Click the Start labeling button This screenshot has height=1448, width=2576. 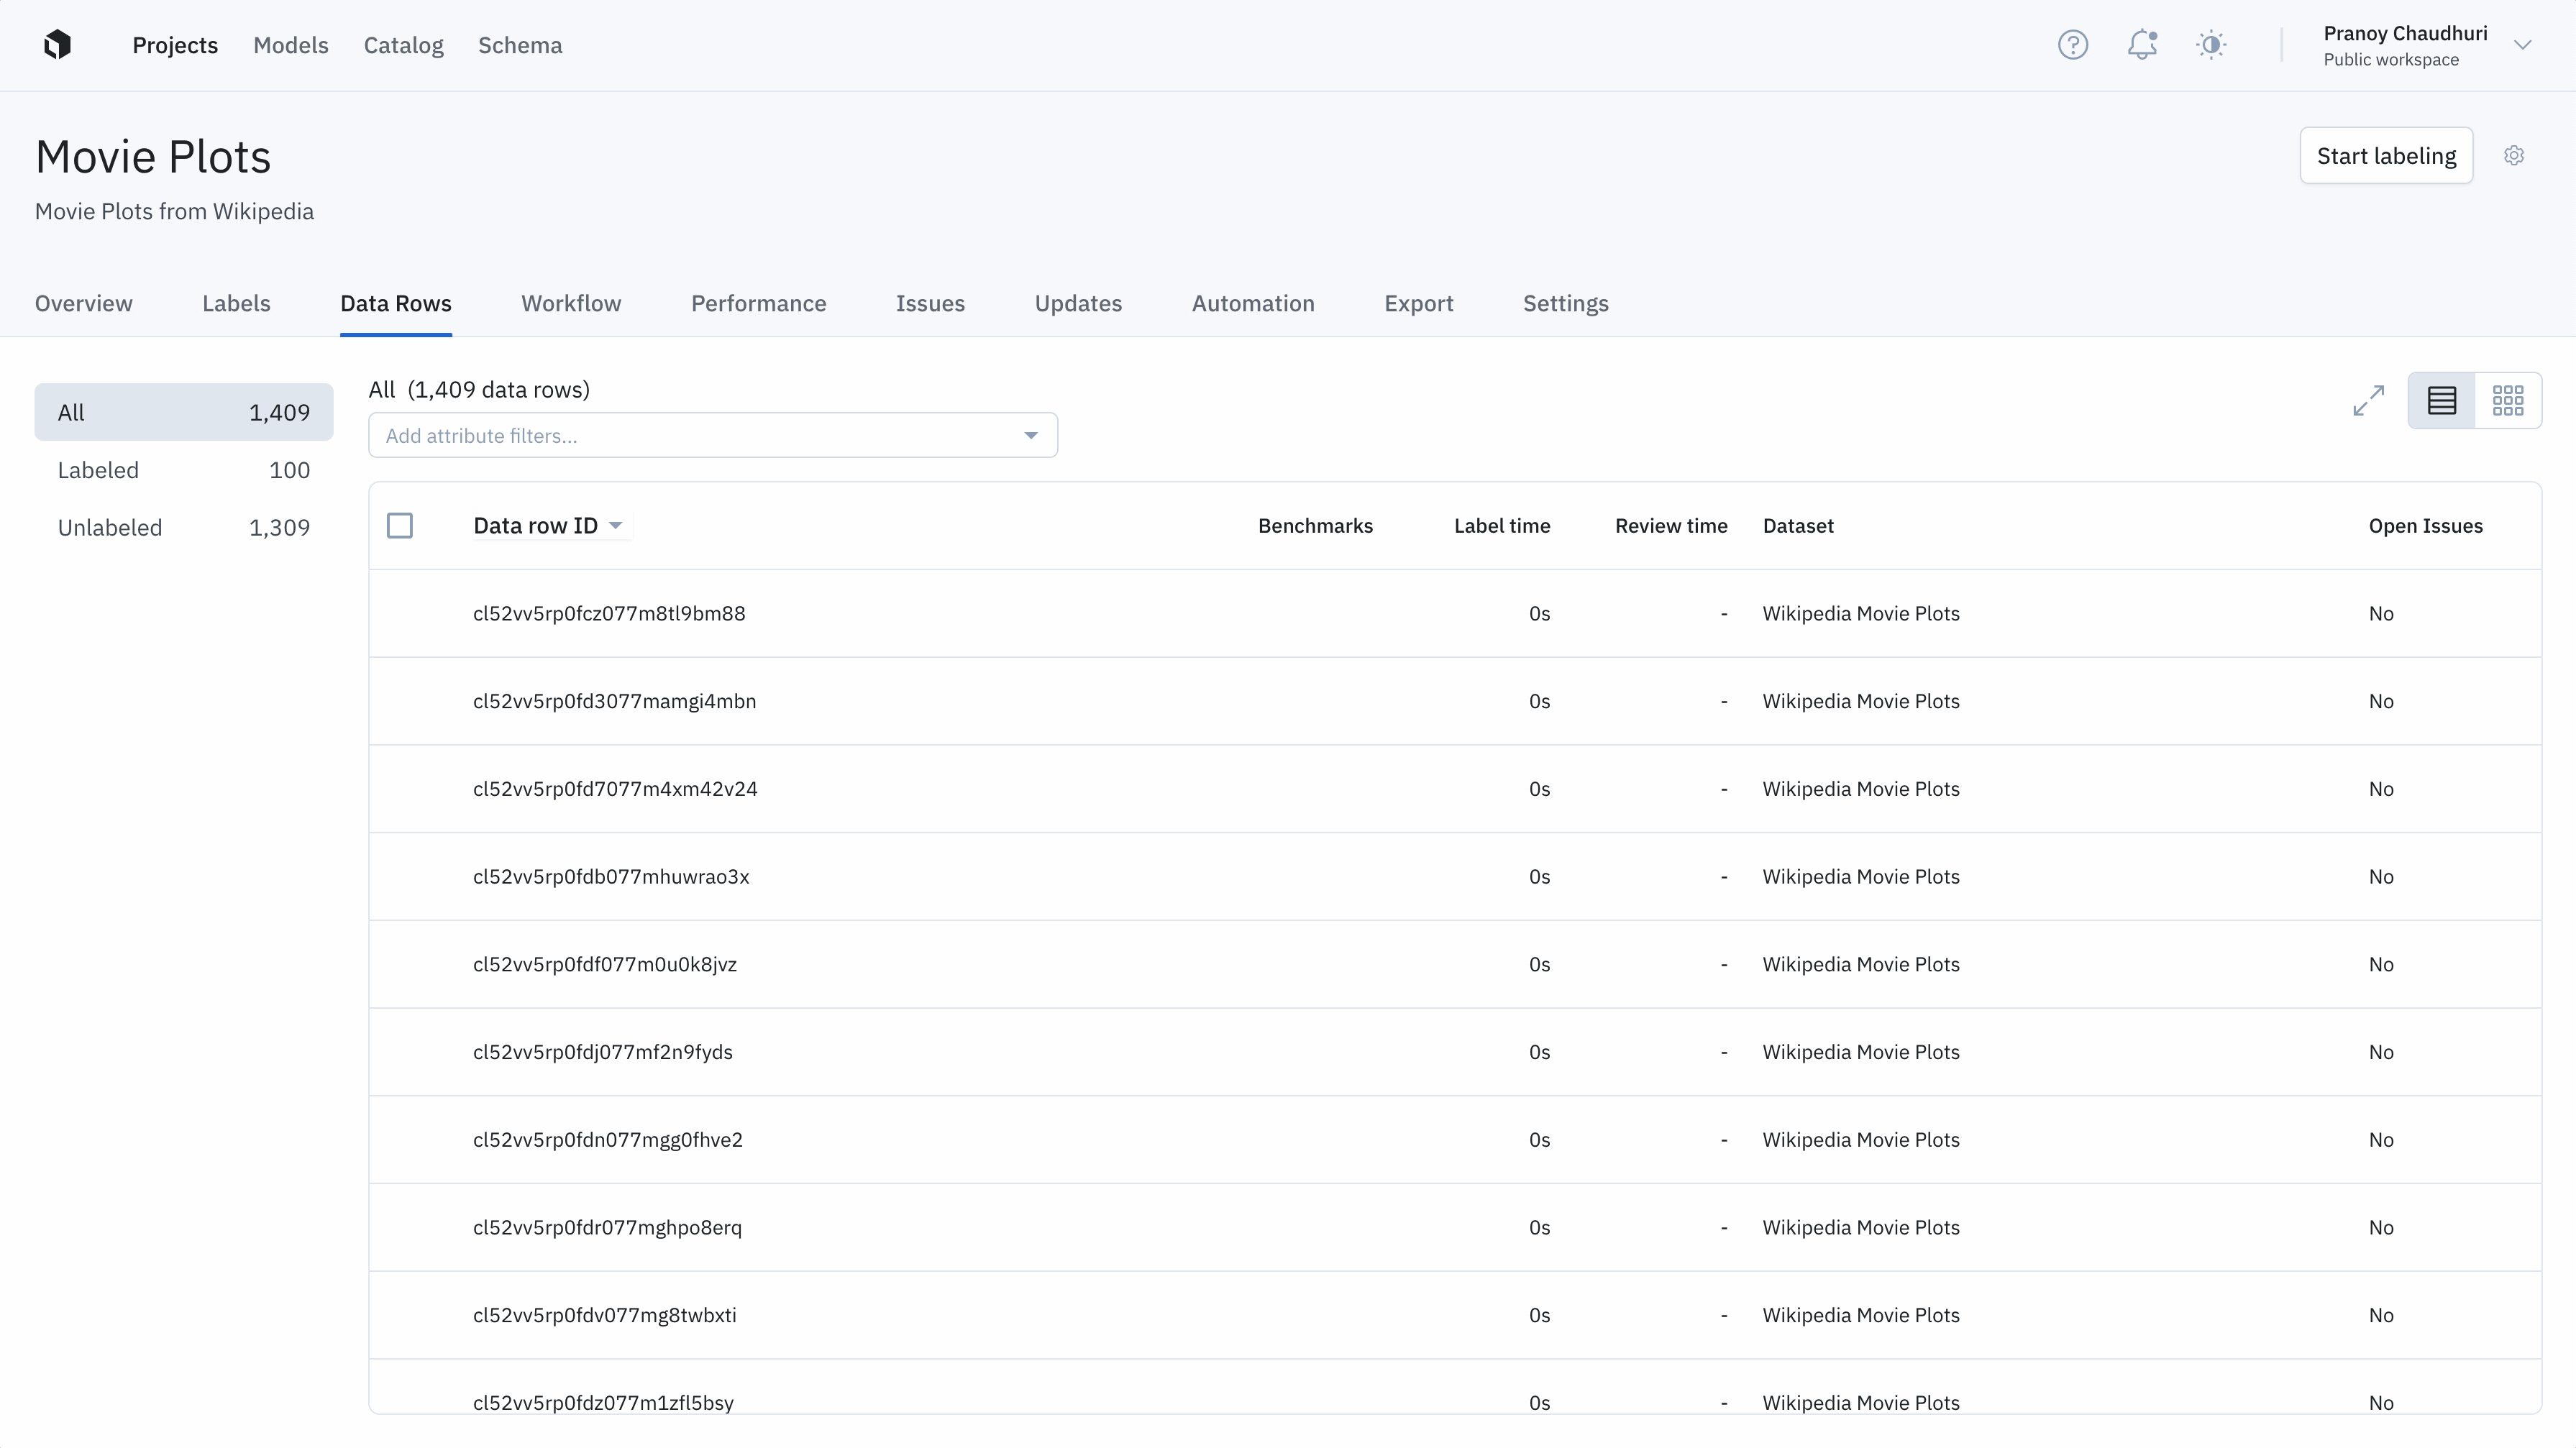[2386, 155]
